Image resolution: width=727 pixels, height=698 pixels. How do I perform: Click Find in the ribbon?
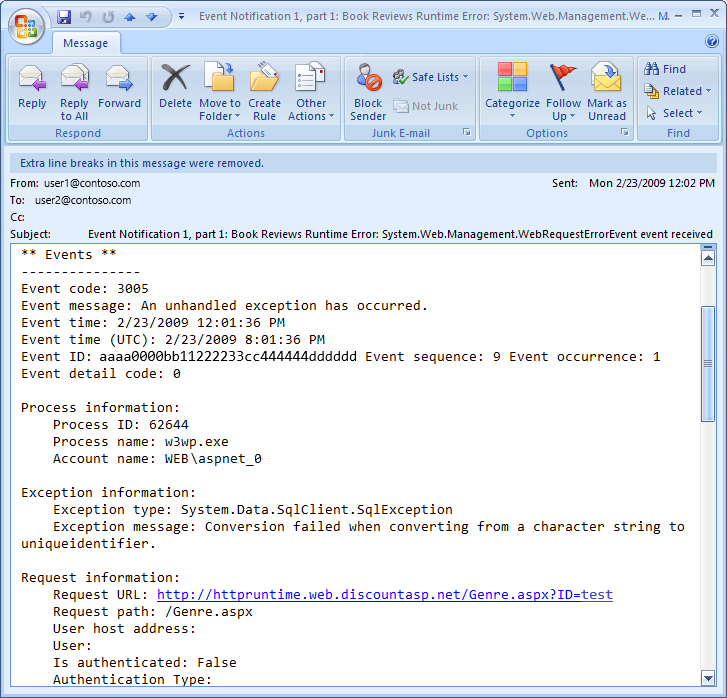[x=665, y=69]
